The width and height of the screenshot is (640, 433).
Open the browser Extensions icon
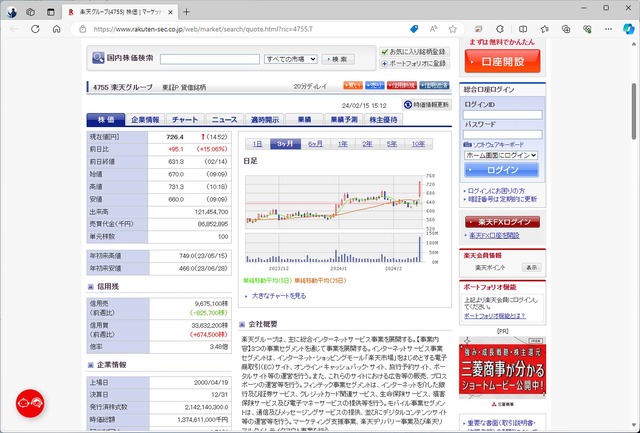pyautogui.click(x=500, y=29)
